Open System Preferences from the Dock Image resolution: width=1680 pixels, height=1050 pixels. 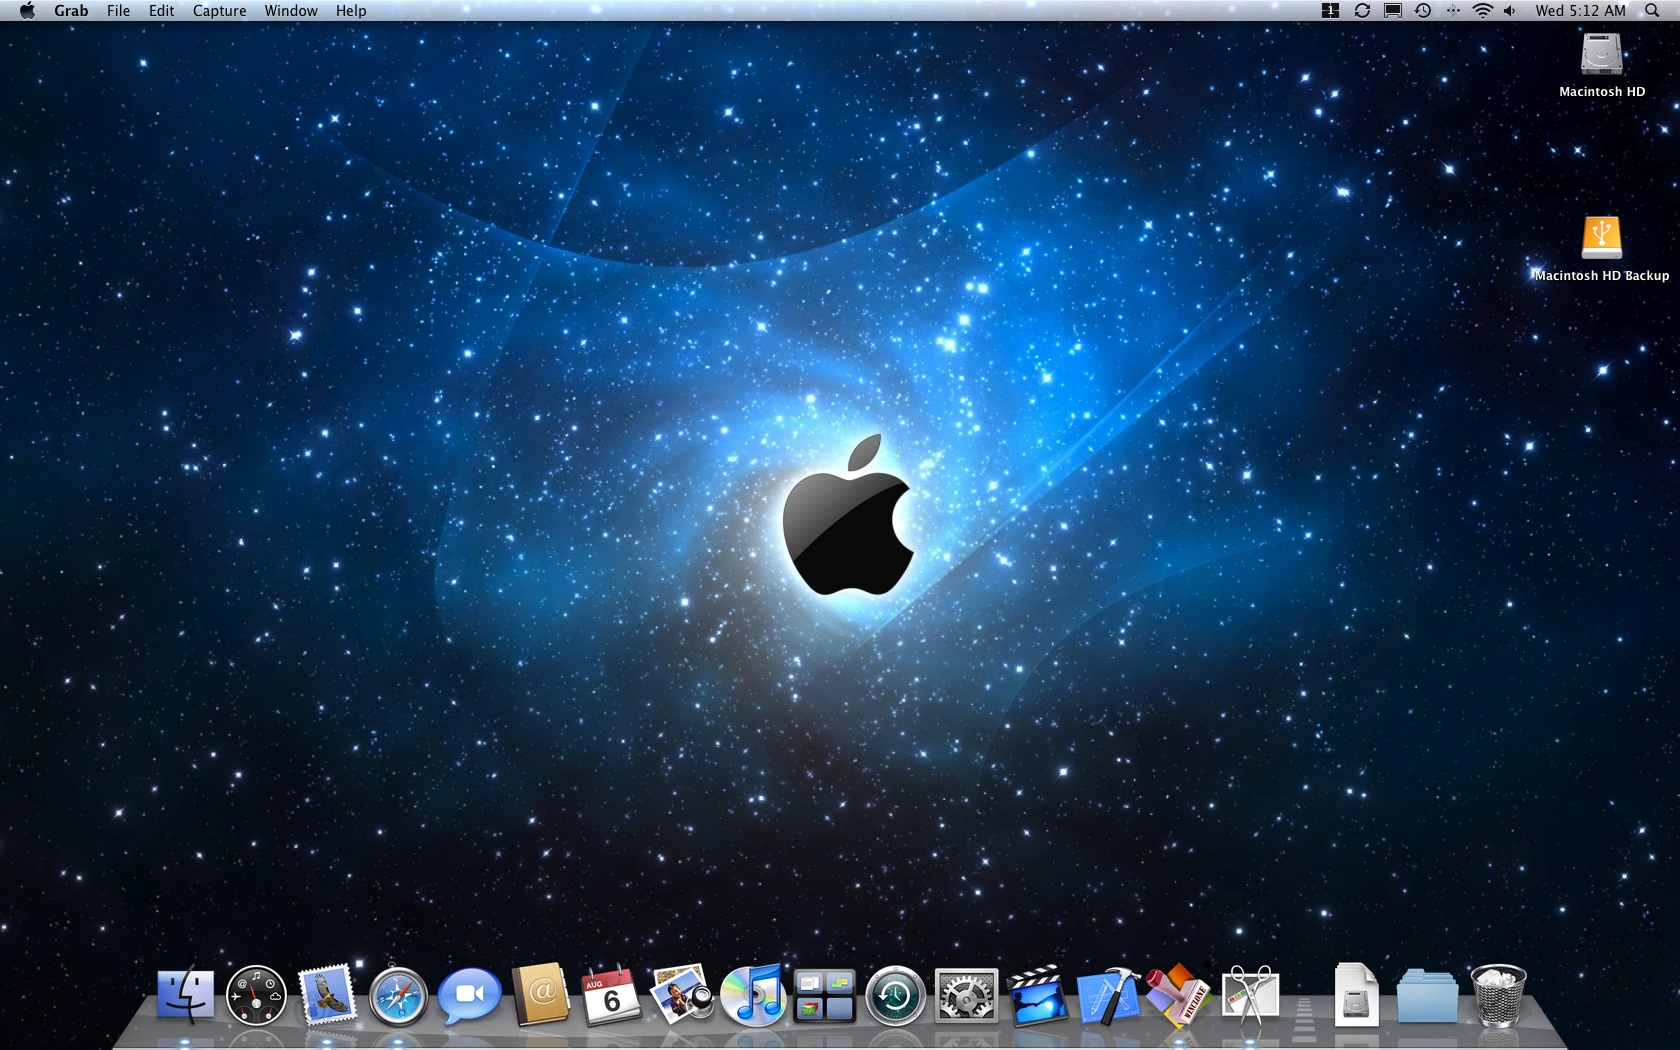pos(965,996)
